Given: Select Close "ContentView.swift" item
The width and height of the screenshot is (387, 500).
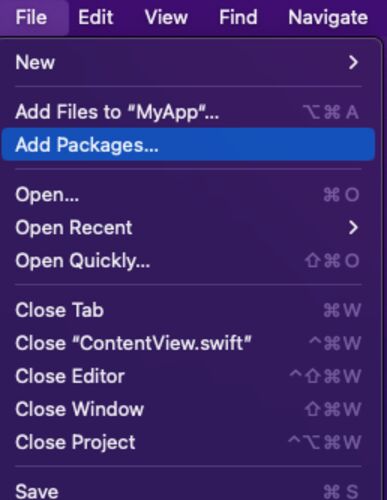Looking at the screenshot, I should point(188,343).
